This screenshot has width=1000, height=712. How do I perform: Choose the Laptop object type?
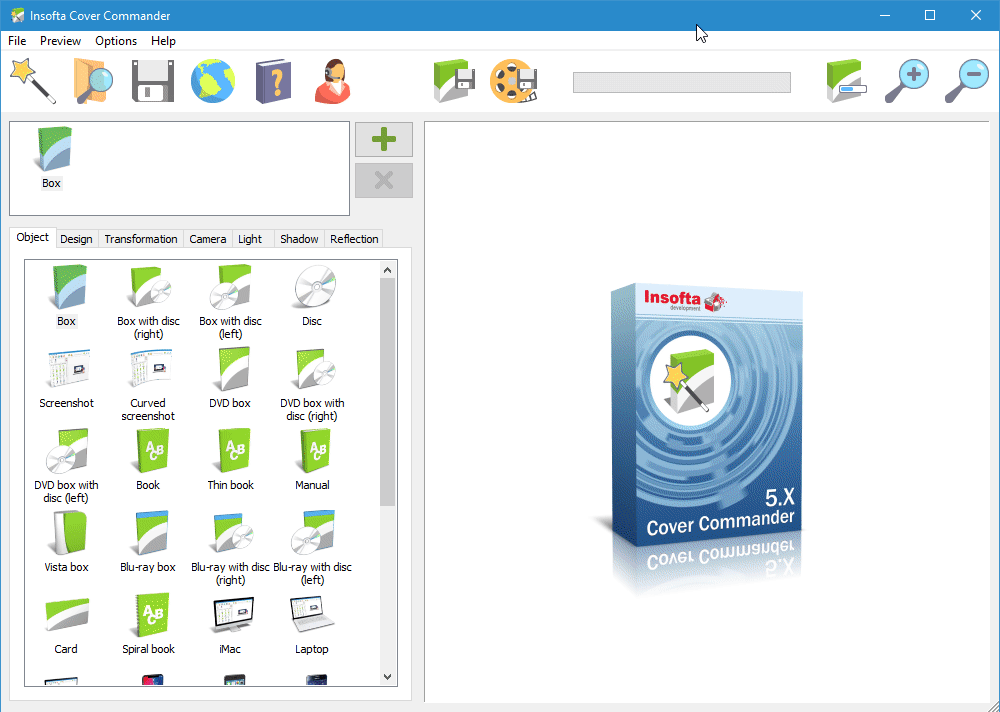(x=312, y=625)
